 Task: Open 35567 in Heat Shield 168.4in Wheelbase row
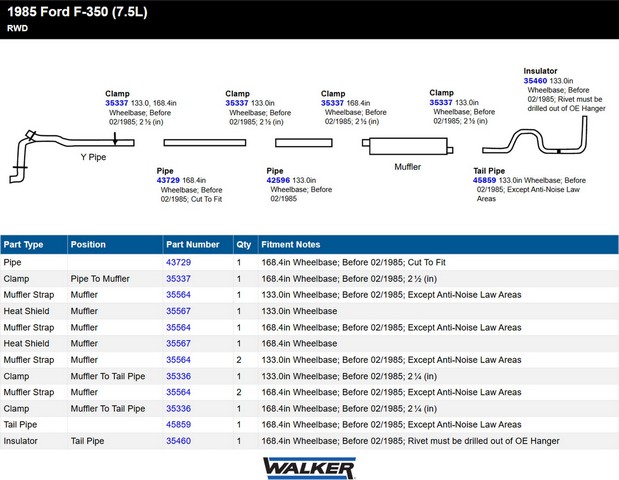(x=178, y=344)
